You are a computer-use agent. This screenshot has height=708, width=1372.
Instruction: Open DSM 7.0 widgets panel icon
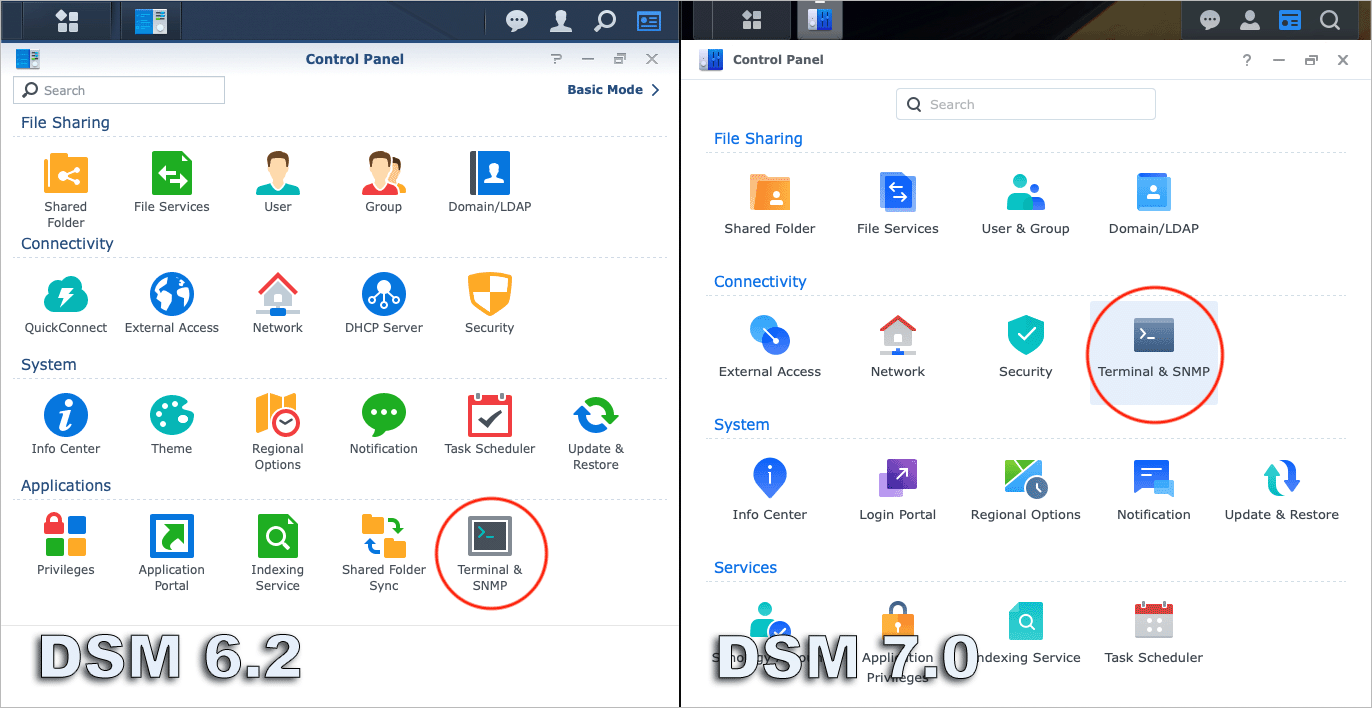pos(1290,20)
